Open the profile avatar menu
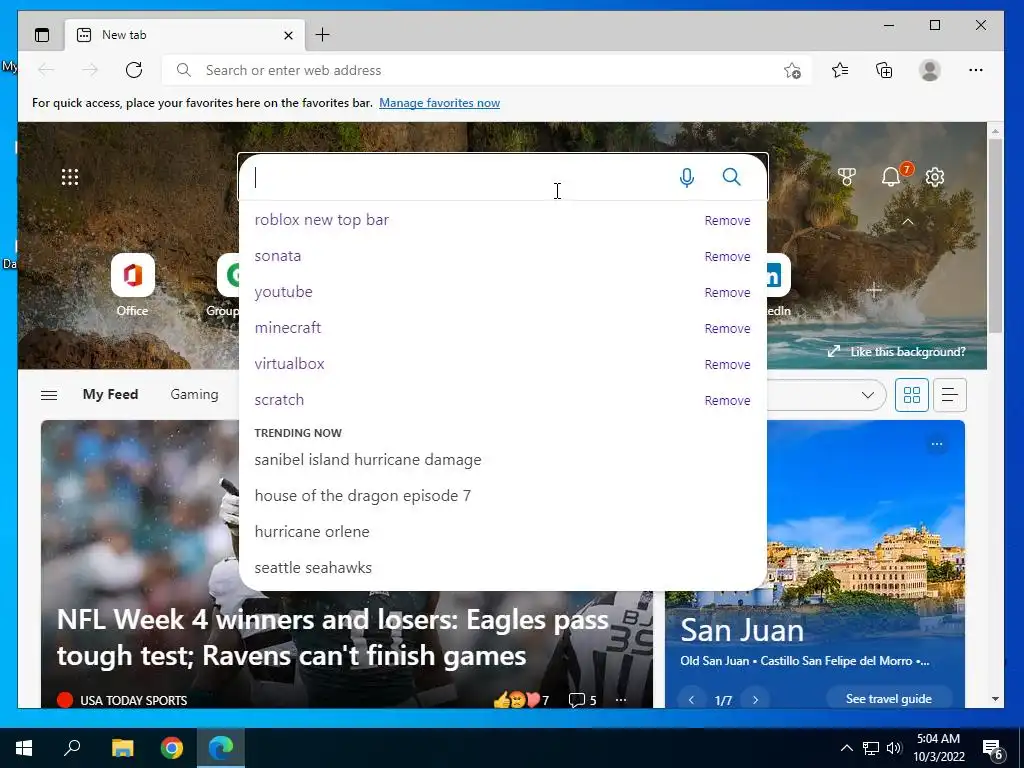This screenshot has width=1024, height=768. [x=929, y=70]
